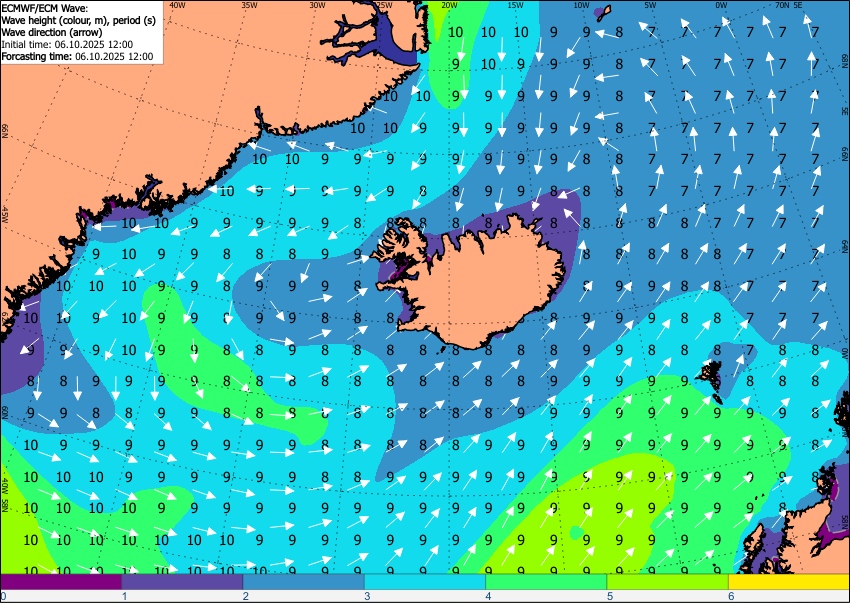
Task: Select the green 4–5 m legend segment
Action: [546, 582]
